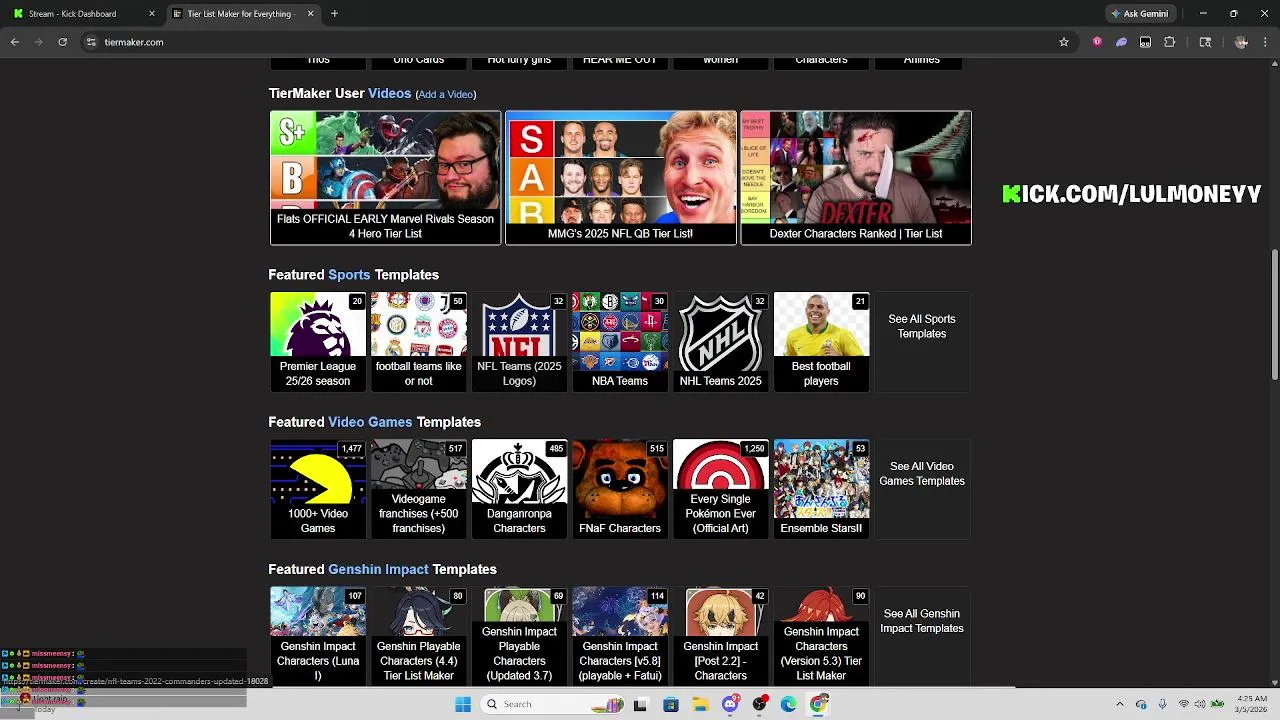
Task: Open the 1000+ Video Games template
Action: coord(318,489)
